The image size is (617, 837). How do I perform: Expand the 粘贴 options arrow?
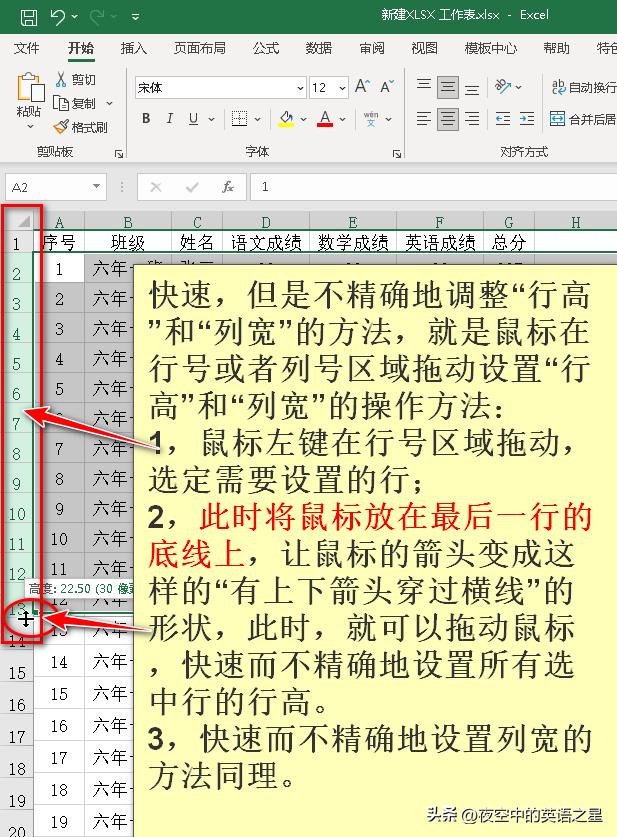coord(30,127)
